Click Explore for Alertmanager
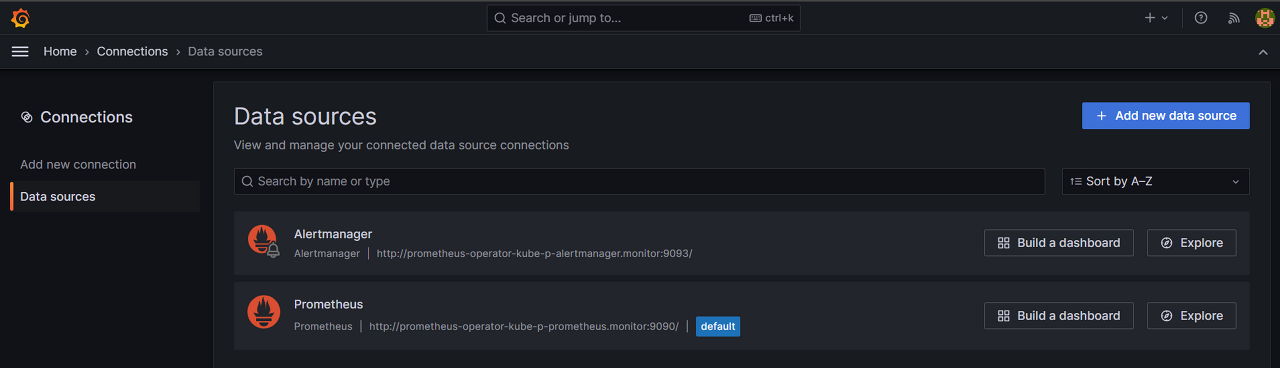Screen dimensions: 1280x368 point(1191,243)
